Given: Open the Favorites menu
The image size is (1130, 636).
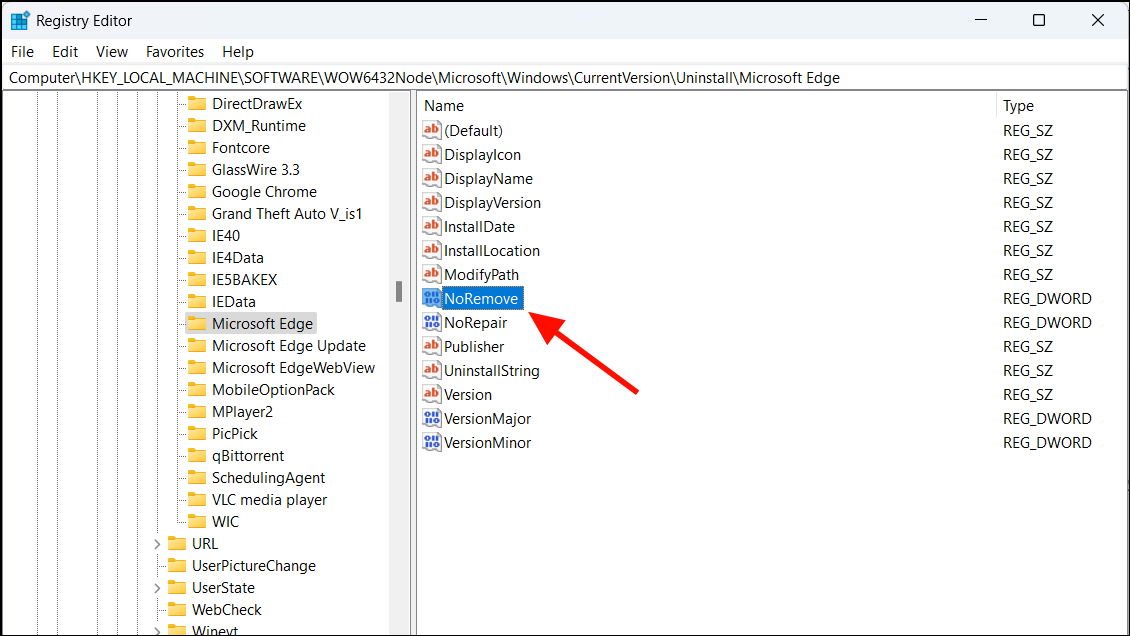Looking at the screenshot, I should 175,51.
